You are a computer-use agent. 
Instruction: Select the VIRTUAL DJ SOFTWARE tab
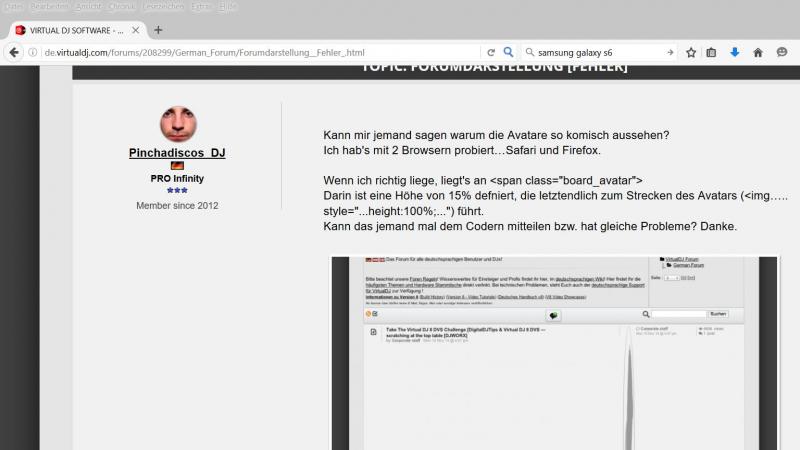click(78, 30)
